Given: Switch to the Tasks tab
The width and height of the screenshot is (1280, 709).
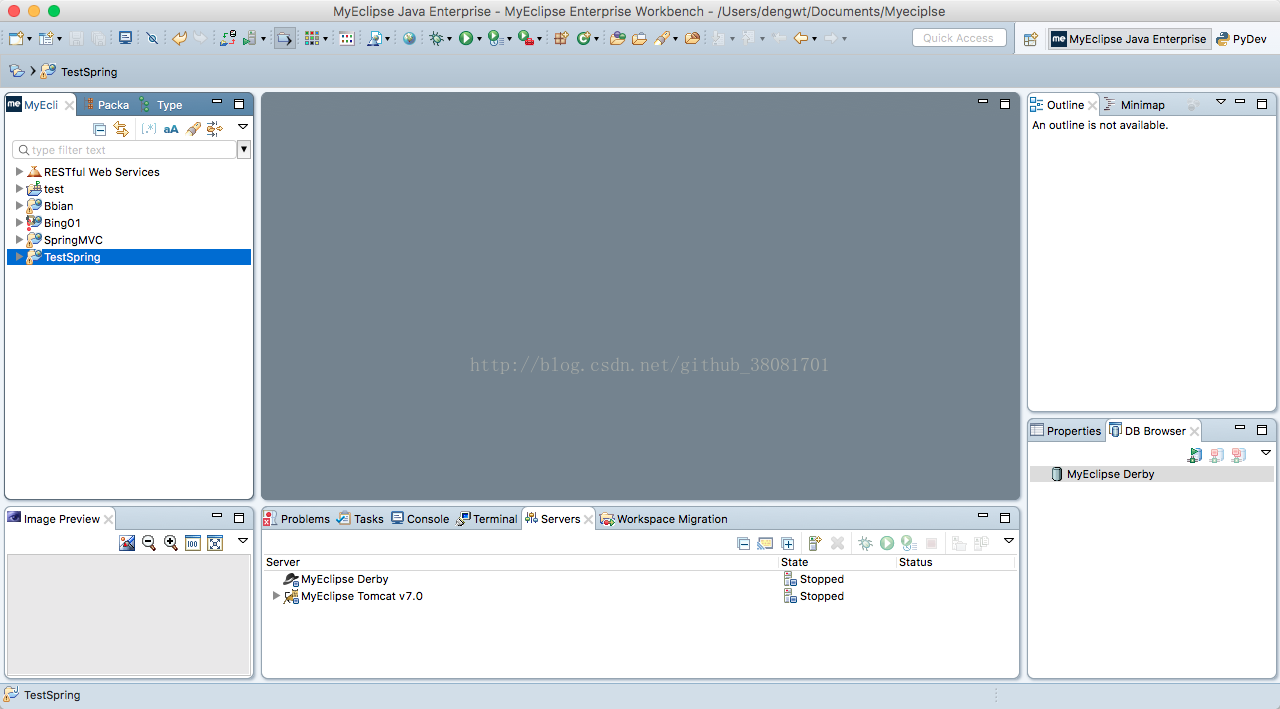Looking at the screenshot, I should [360, 519].
